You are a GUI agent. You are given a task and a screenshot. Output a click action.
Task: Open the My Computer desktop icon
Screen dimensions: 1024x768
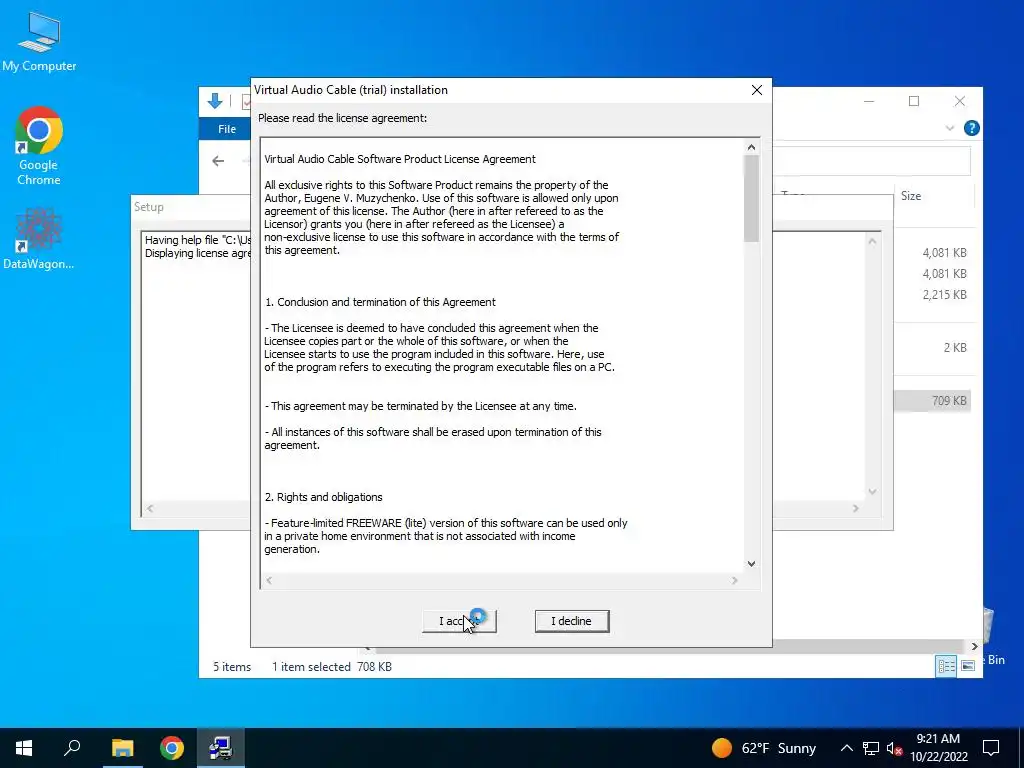click(39, 41)
